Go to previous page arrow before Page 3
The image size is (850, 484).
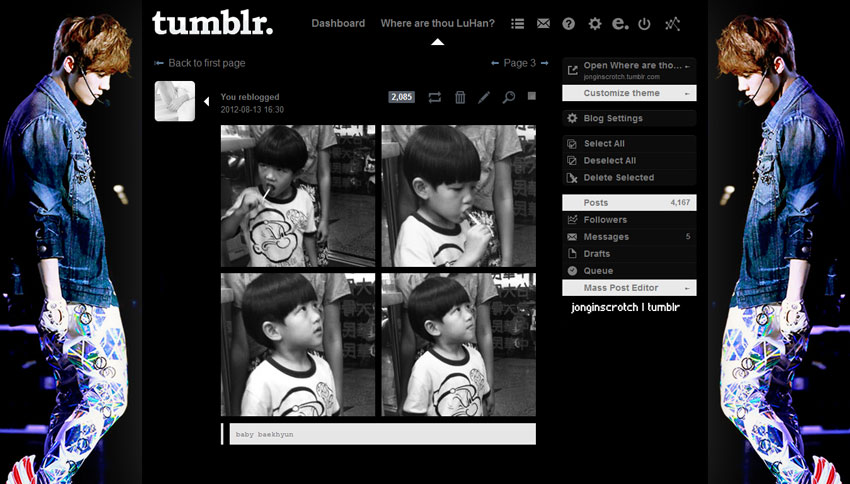click(x=495, y=63)
